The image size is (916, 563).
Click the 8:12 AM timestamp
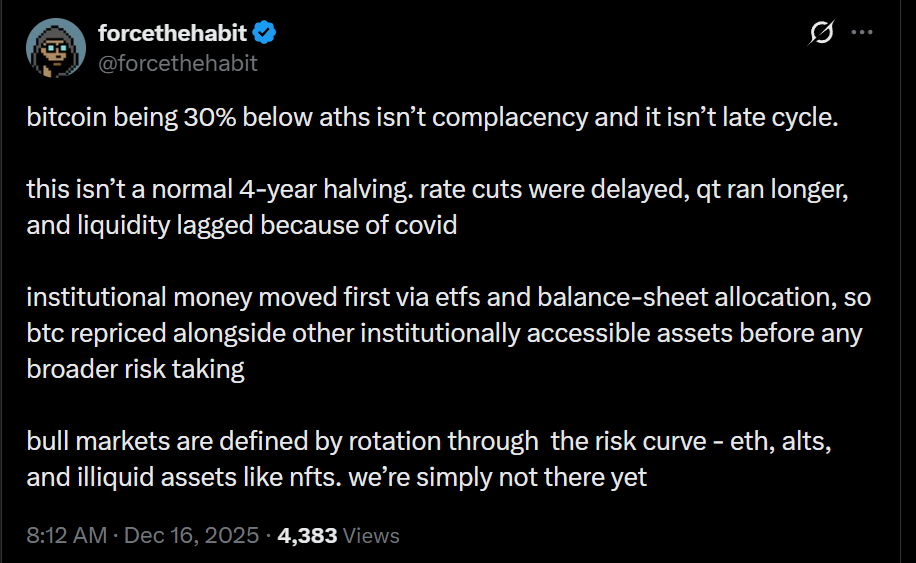pos(67,535)
